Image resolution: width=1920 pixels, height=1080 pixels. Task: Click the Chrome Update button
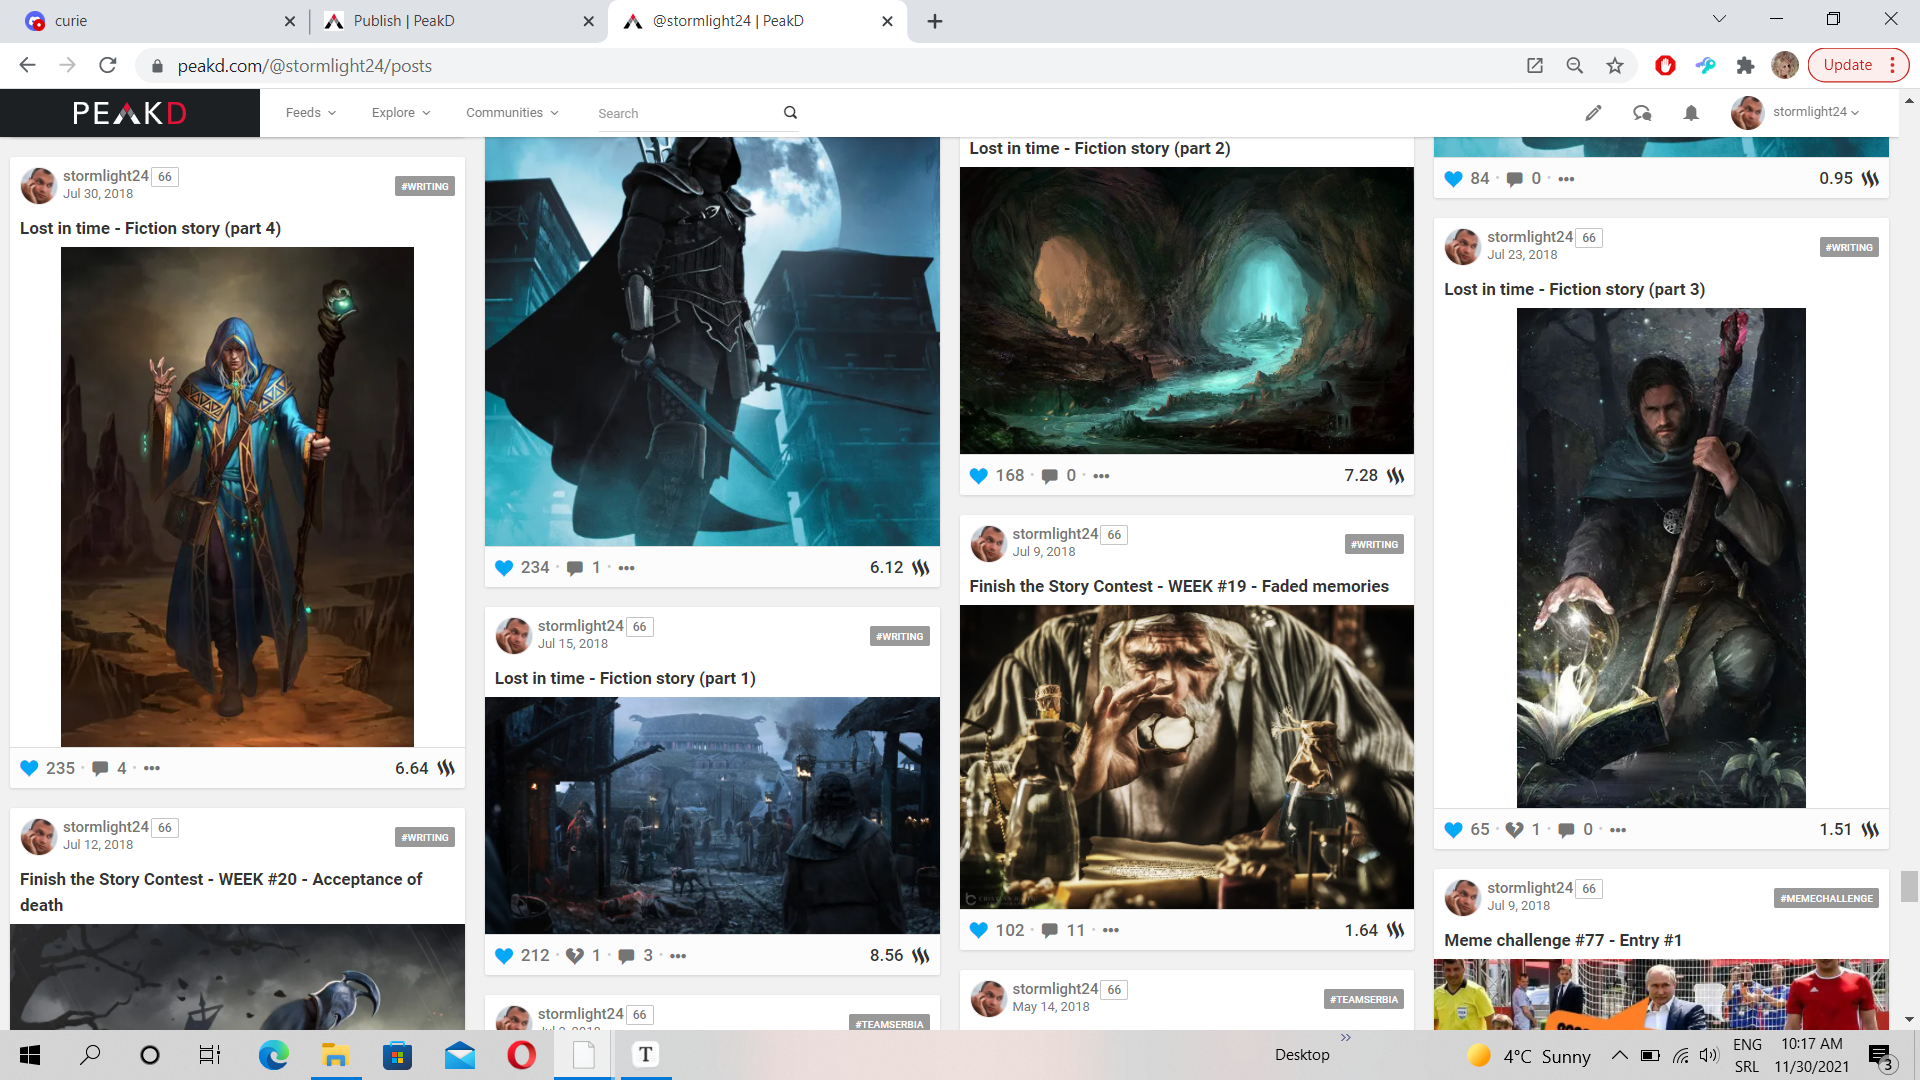[x=1858, y=65]
